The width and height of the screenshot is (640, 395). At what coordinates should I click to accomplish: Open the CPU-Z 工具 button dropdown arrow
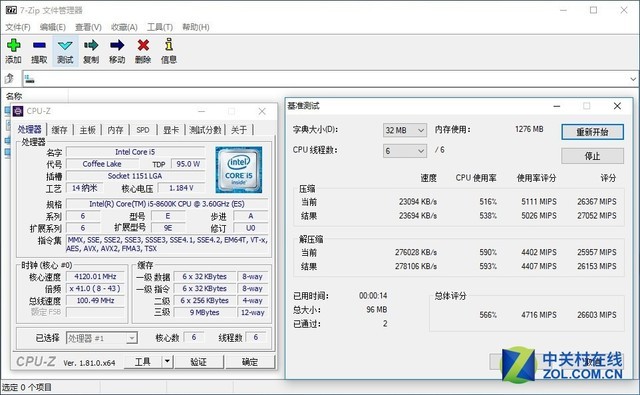pyautogui.click(x=167, y=362)
